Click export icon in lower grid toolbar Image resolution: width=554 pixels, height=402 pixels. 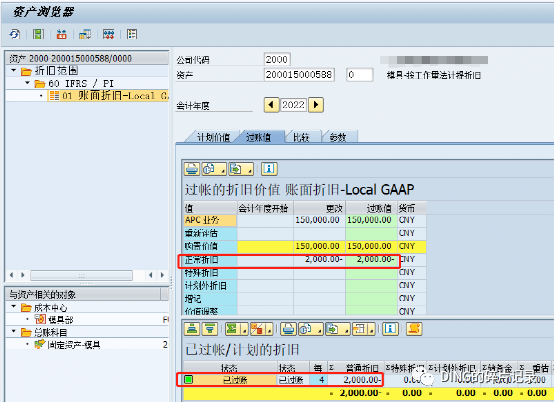333,329
